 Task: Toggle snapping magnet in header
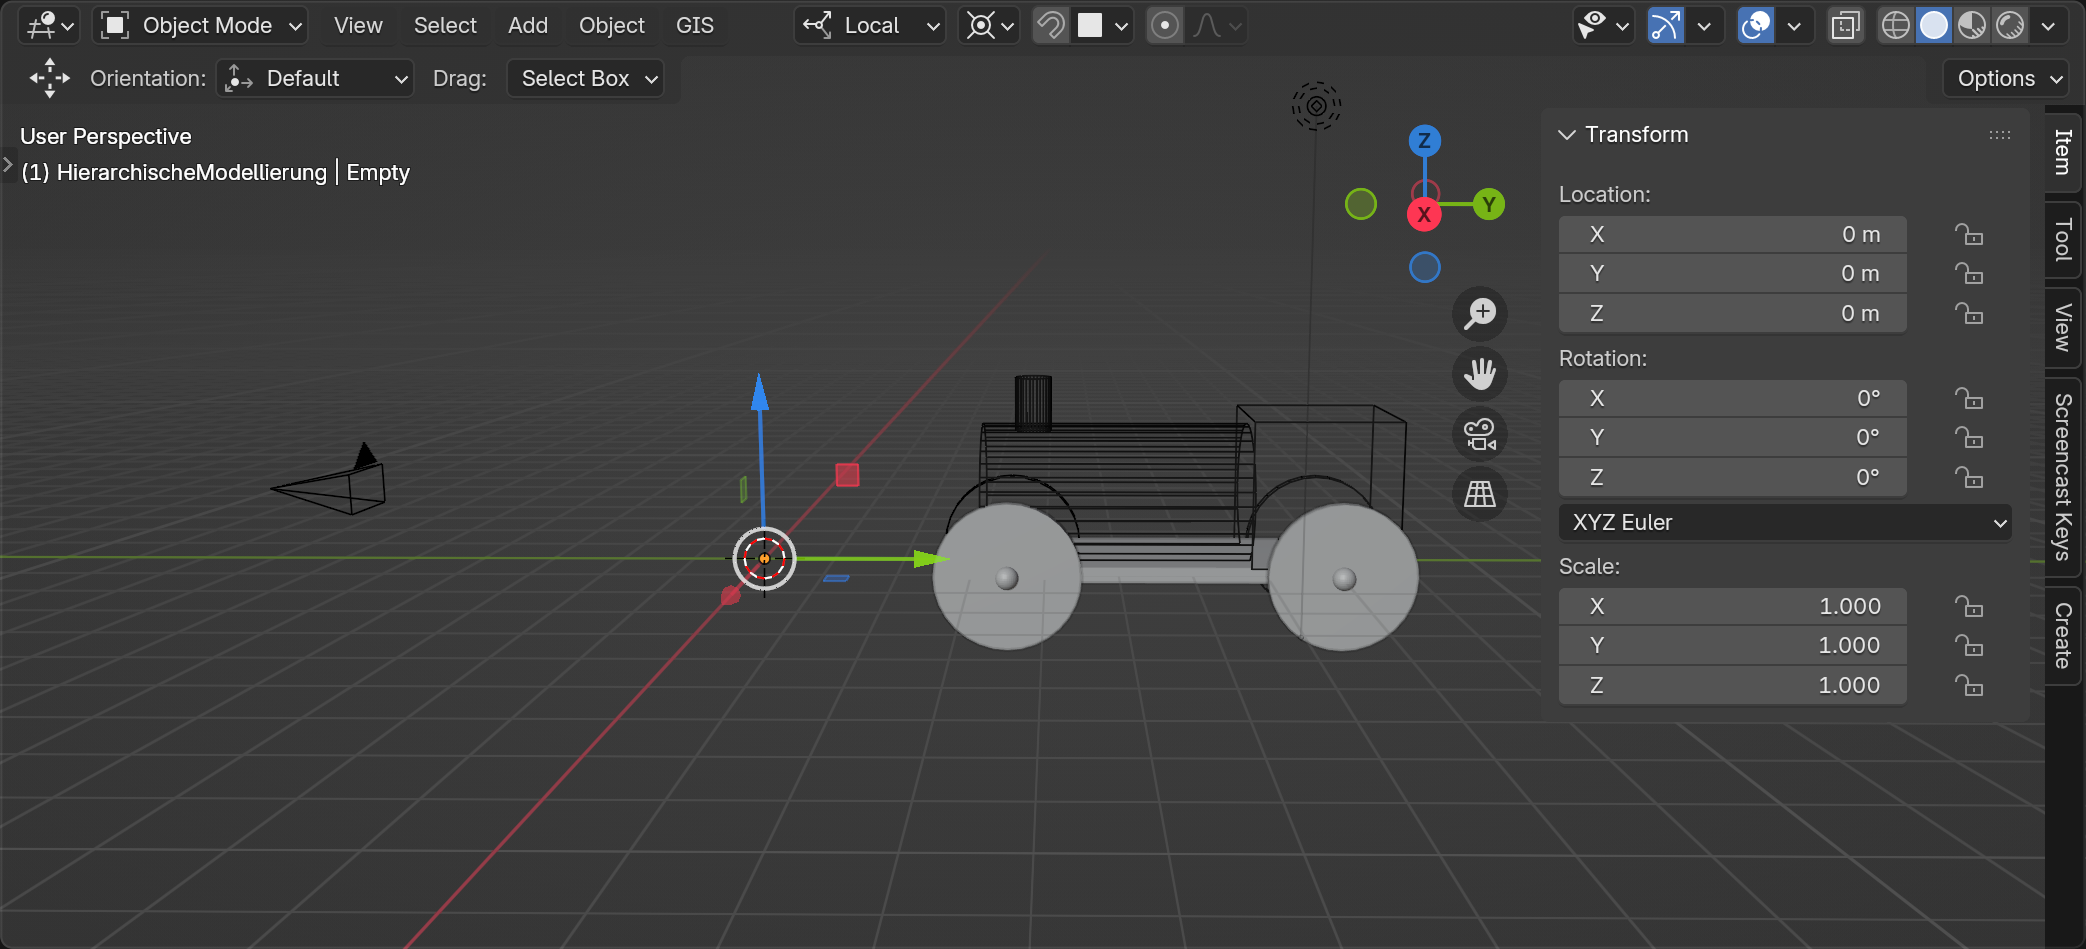pos(1051,25)
